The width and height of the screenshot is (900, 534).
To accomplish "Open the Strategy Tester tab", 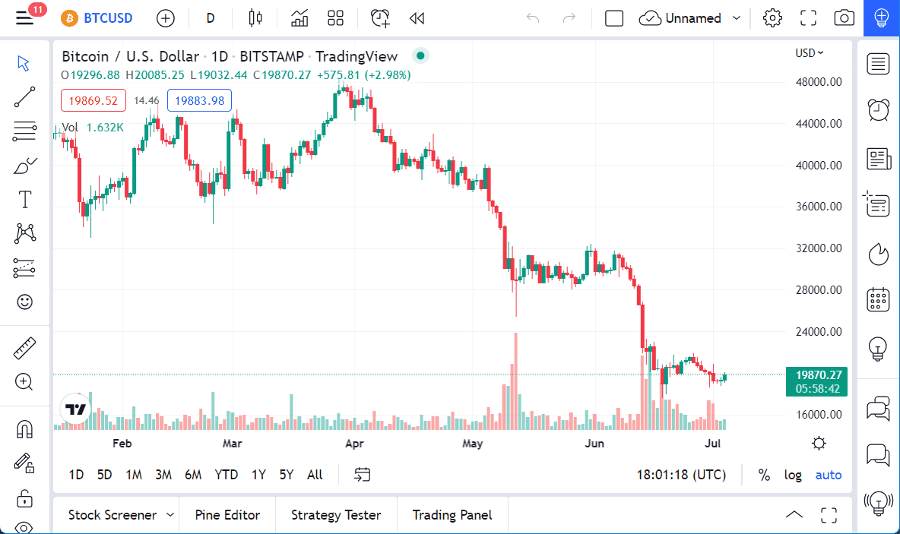I will (x=335, y=515).
